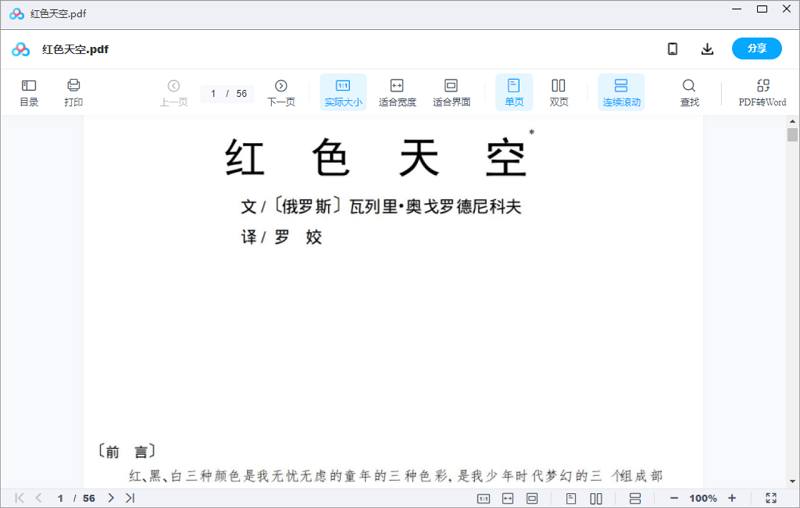
Task: Convert the PDF to Word (PDF转Word)
Action: pos(762,92)
